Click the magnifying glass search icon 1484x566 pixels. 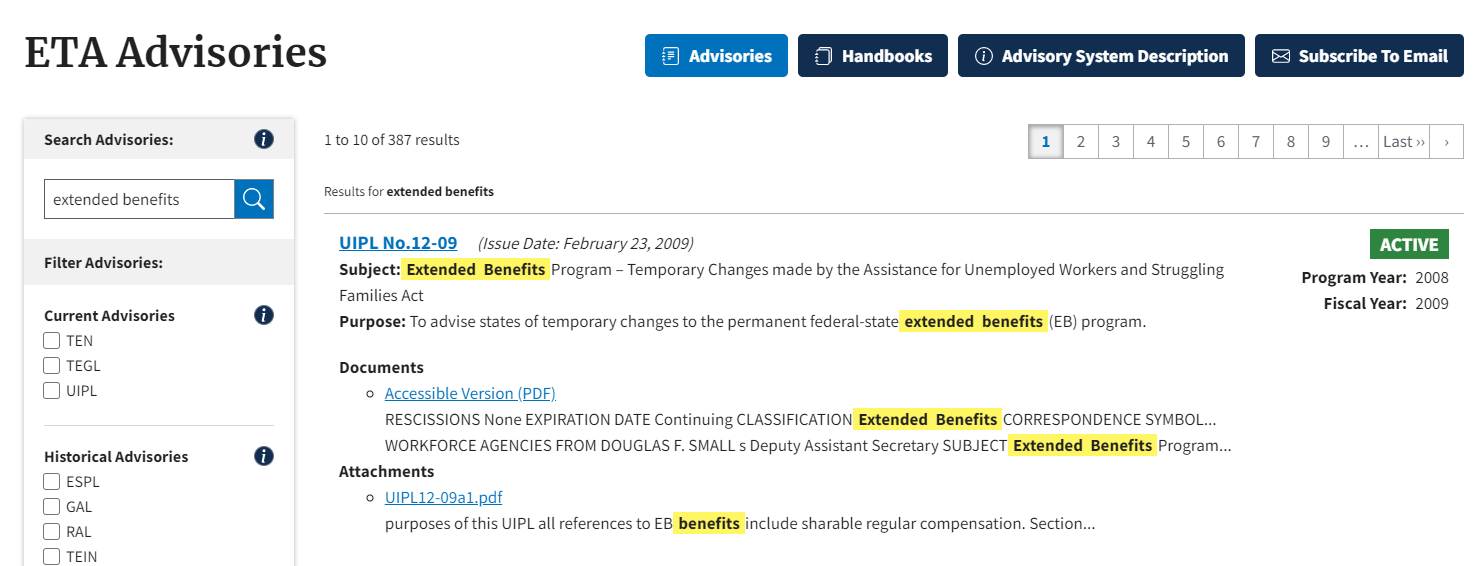coord(254,199)
